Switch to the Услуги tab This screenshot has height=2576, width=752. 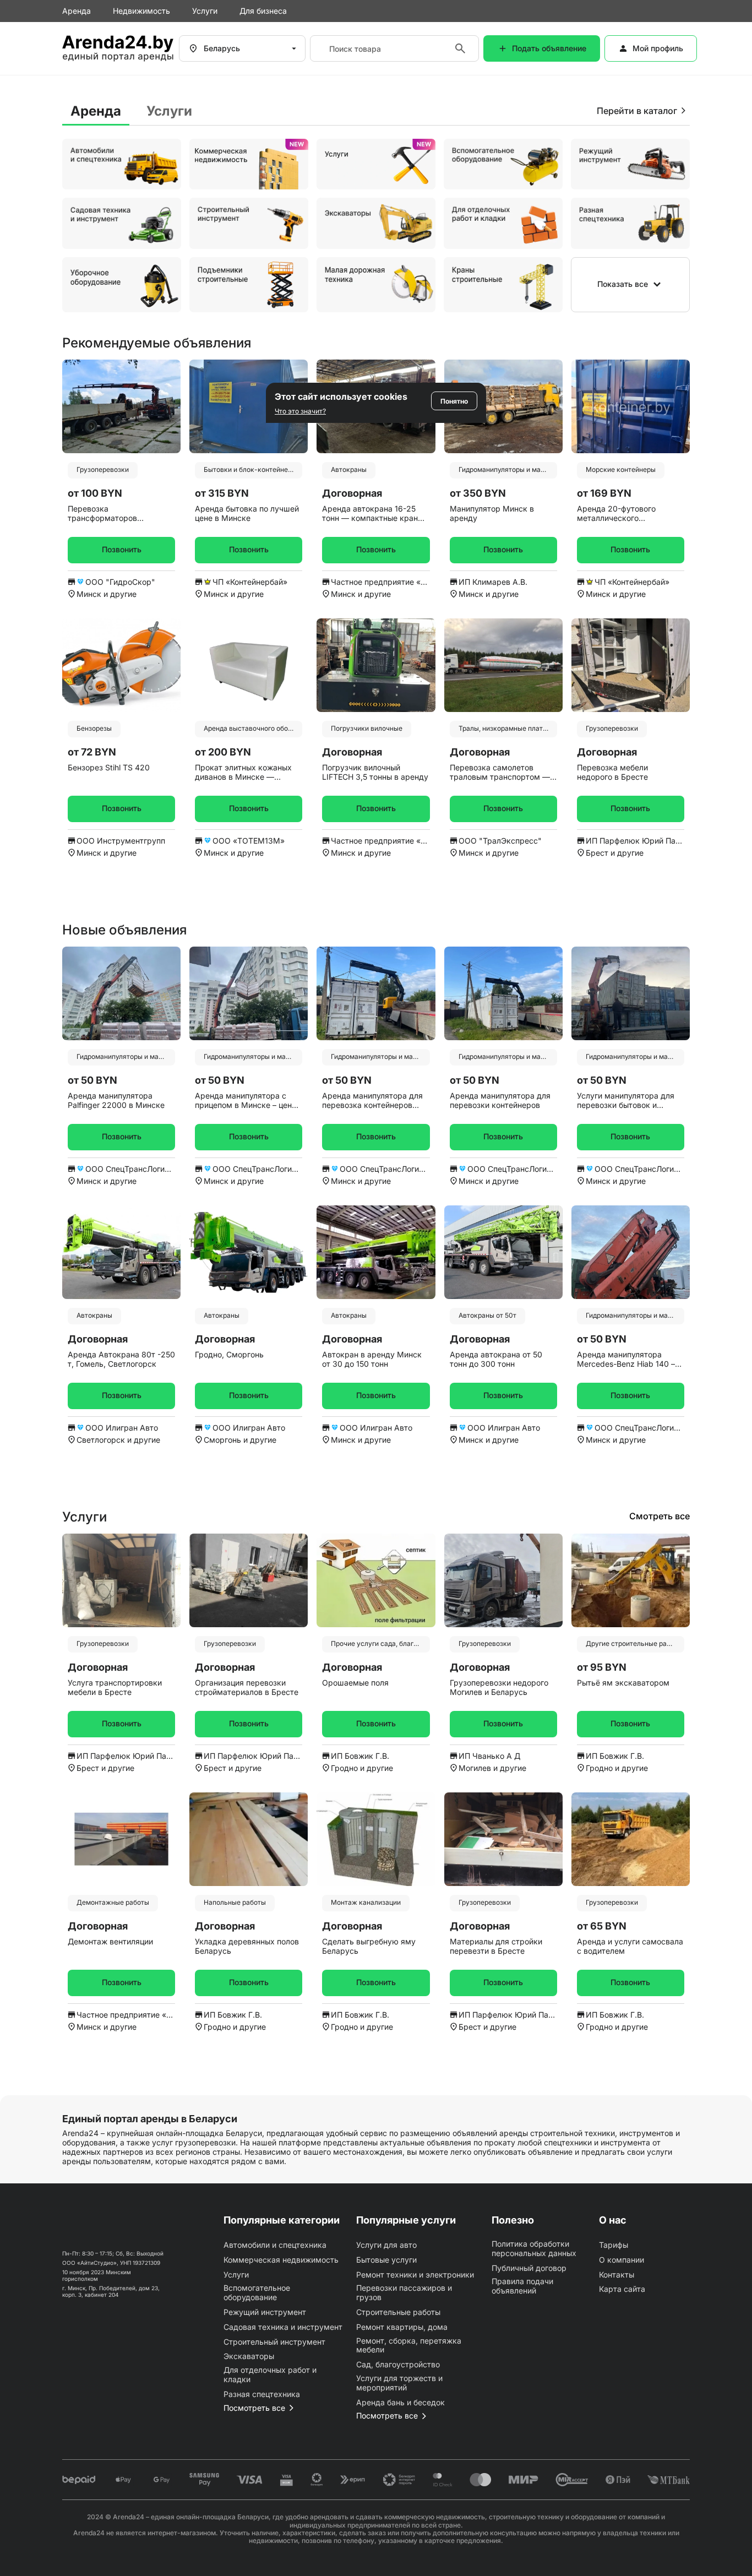pyautogui.click(x=169, y=111)
